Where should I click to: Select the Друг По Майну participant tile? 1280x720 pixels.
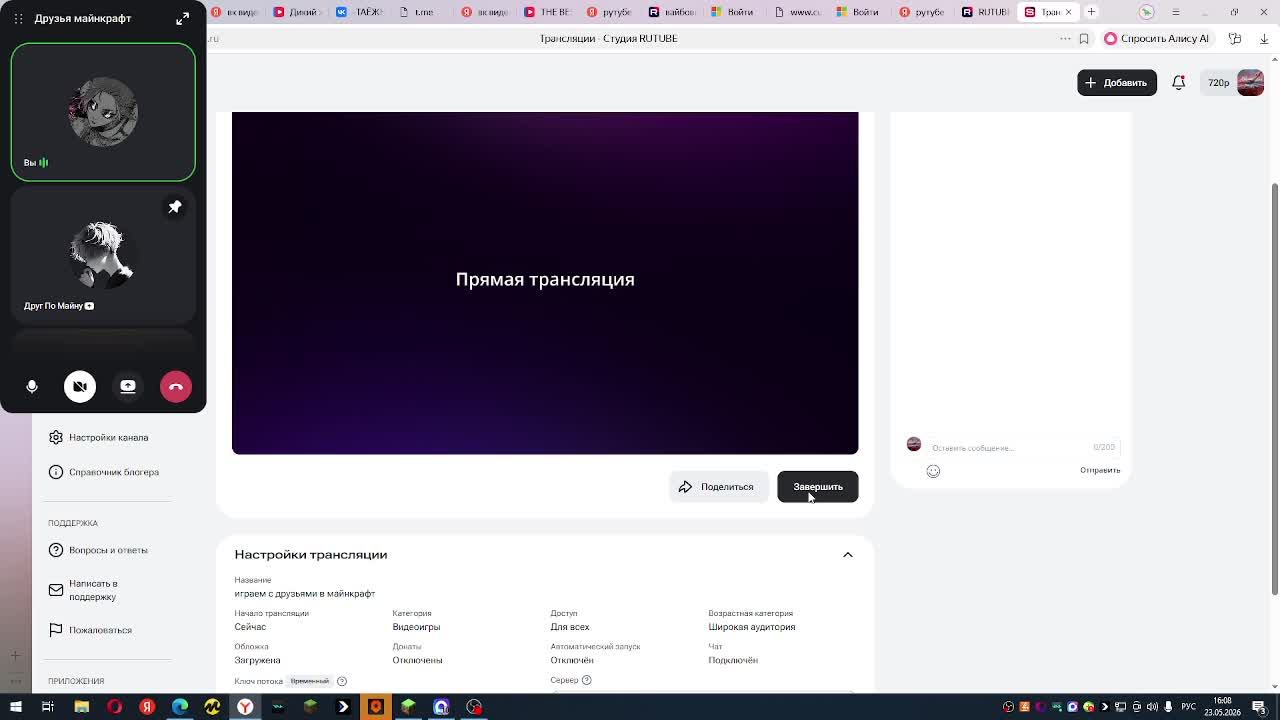(x=103, y=255)
